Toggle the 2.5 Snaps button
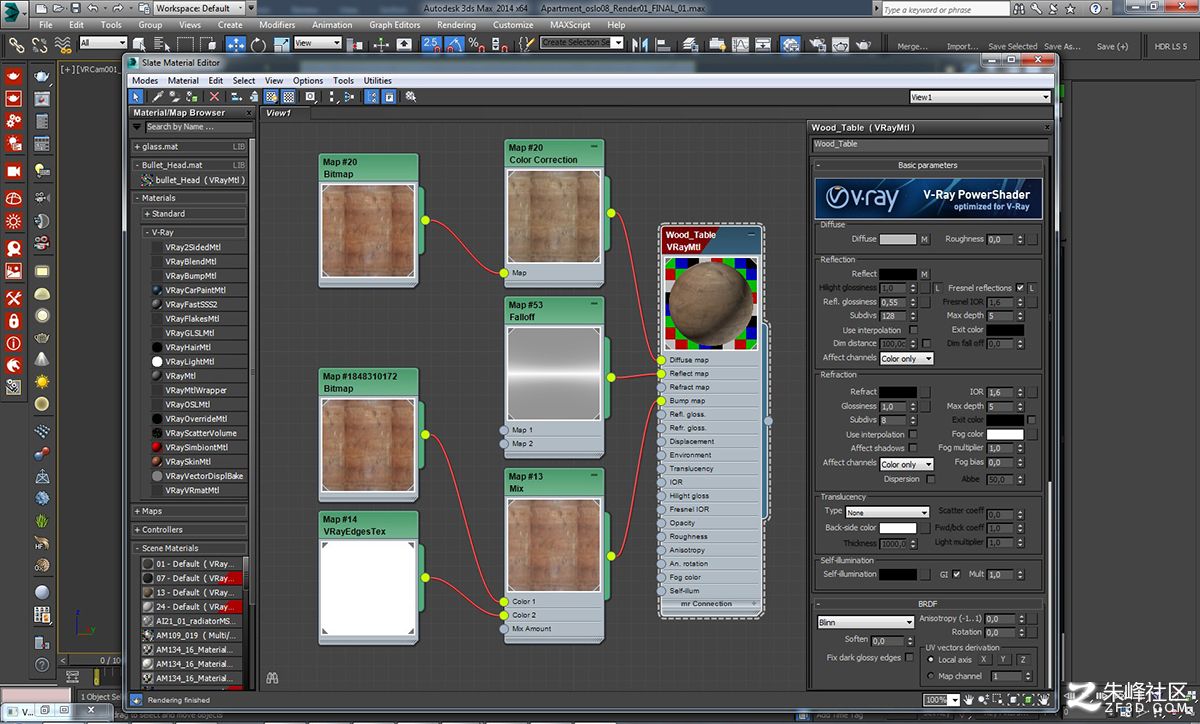Viewport: 1200px width, 724px height. pos(431,44)
